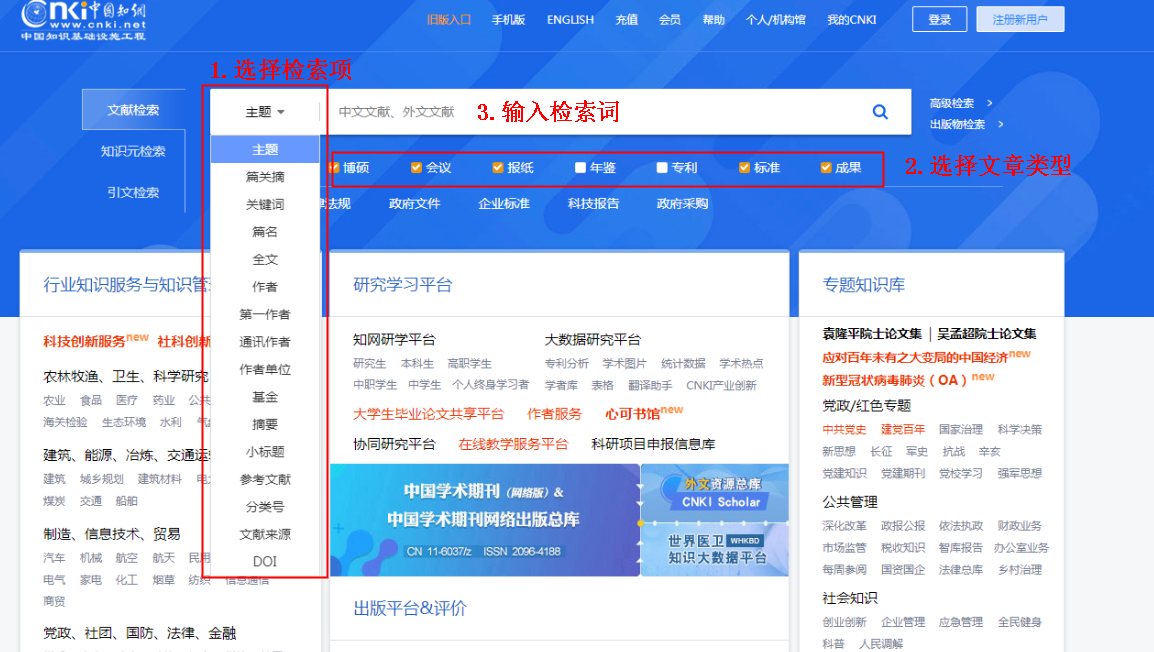Open 帮助 link

713,20
